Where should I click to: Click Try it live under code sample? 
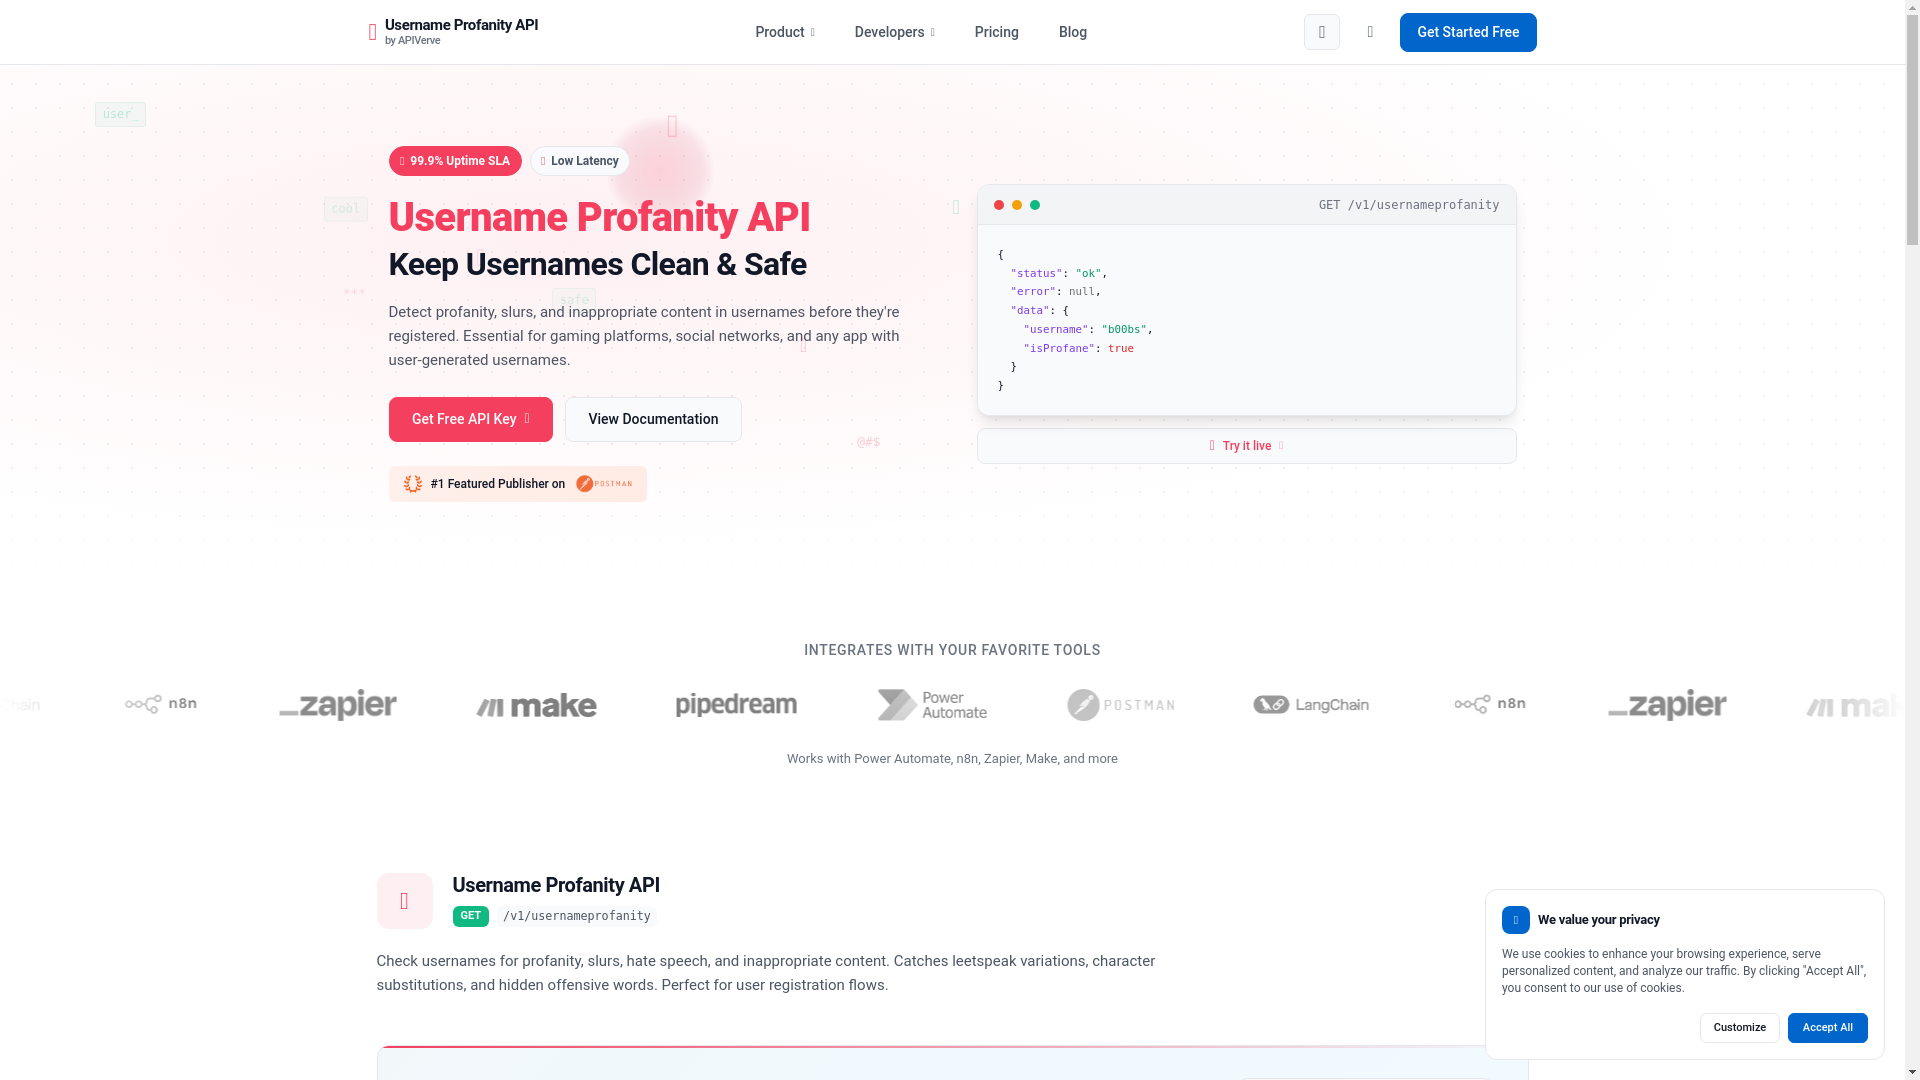[1246, 446]
